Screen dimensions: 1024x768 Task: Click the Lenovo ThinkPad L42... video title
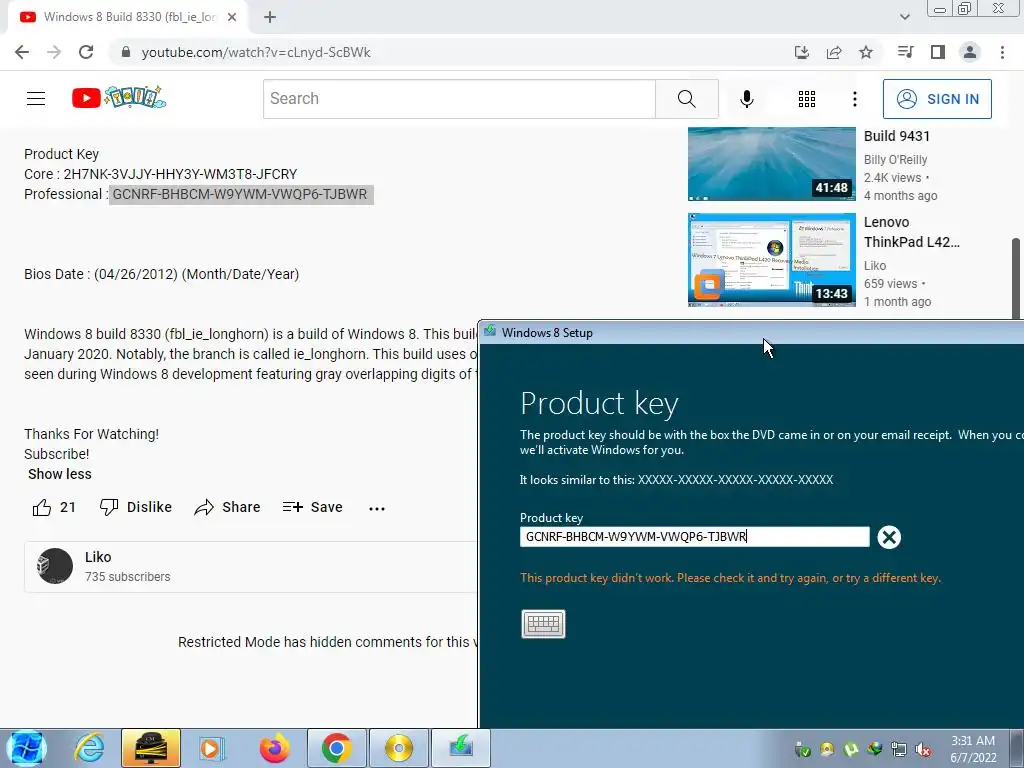tap(912, 232)
